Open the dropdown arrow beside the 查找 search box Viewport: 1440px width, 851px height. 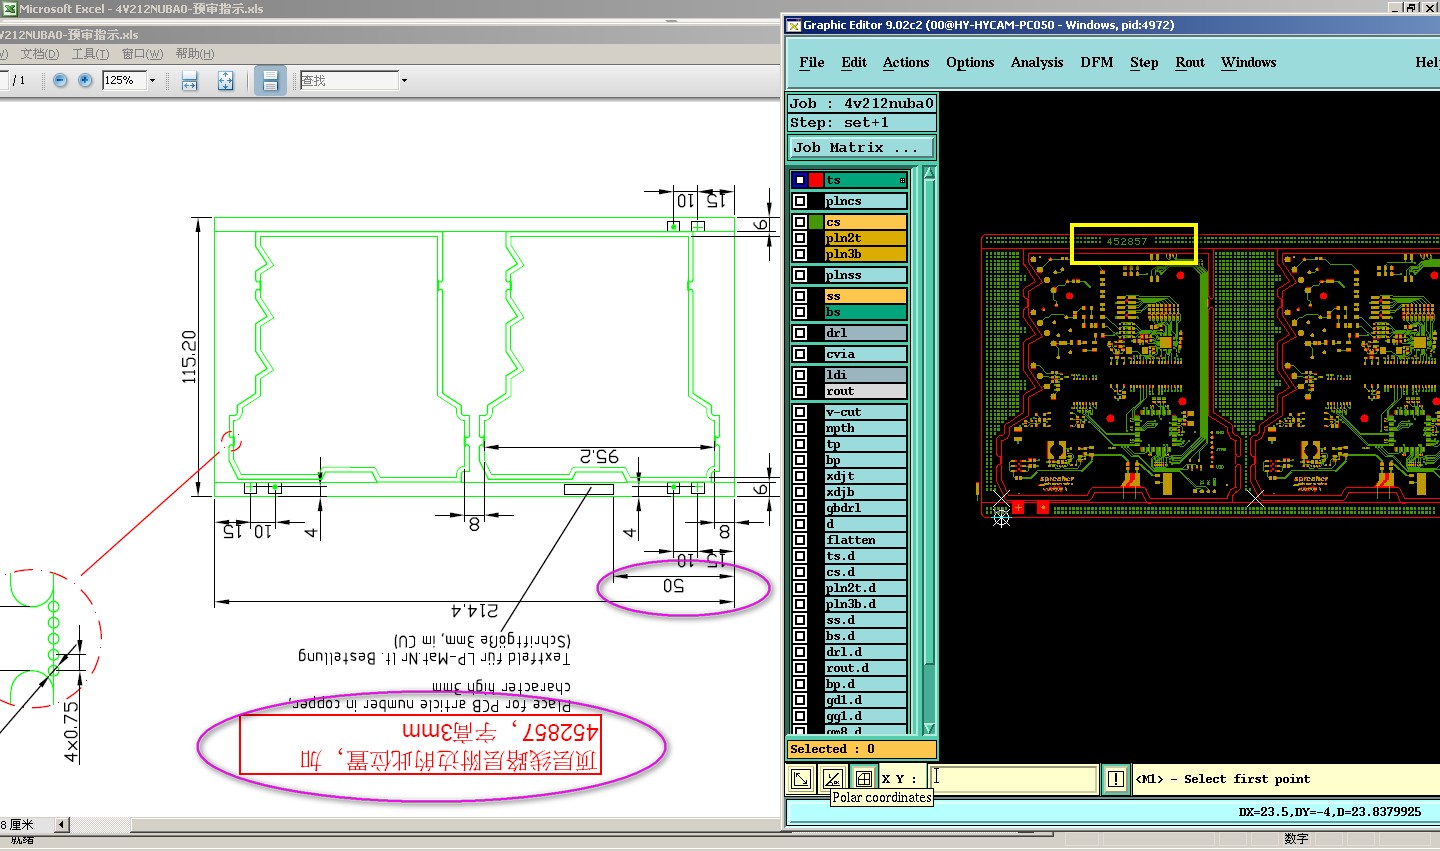(x=404, y=80)
